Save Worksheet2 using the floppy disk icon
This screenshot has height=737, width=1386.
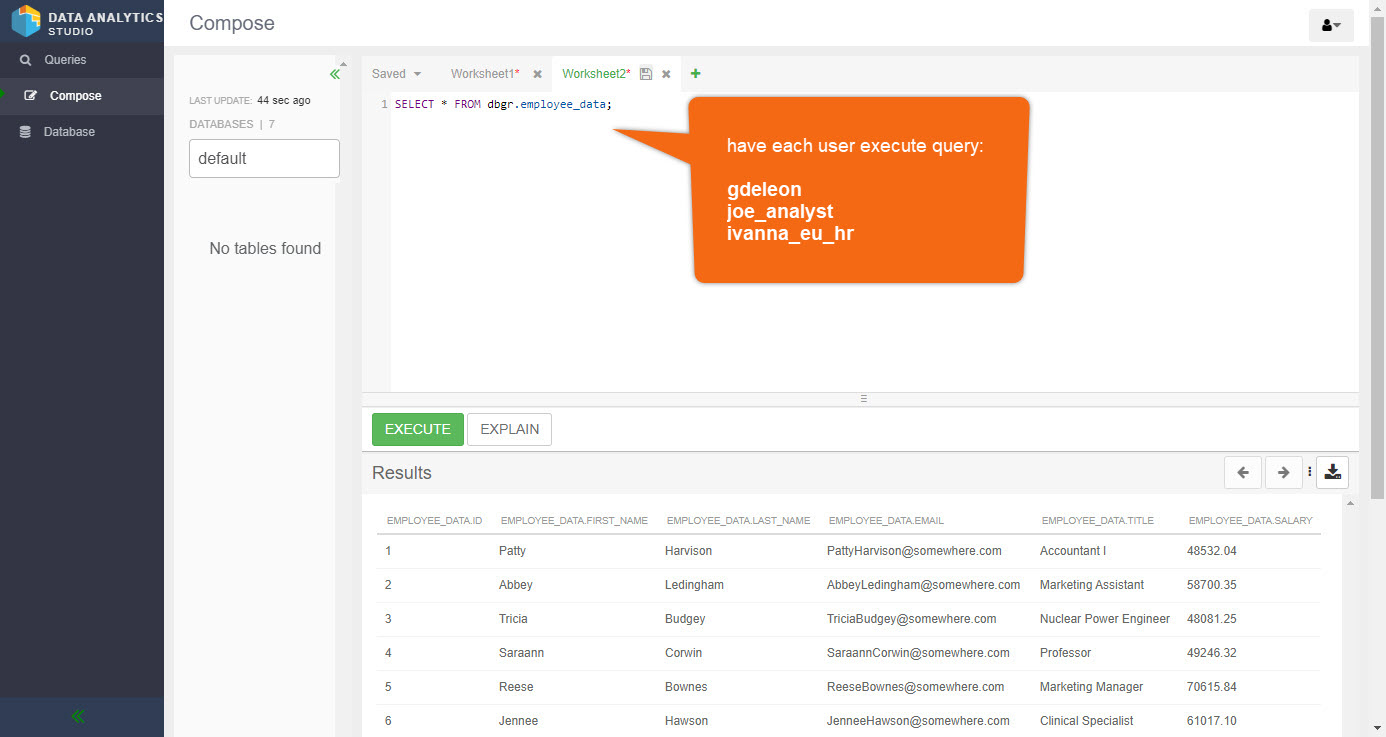[x=646, y=74]
